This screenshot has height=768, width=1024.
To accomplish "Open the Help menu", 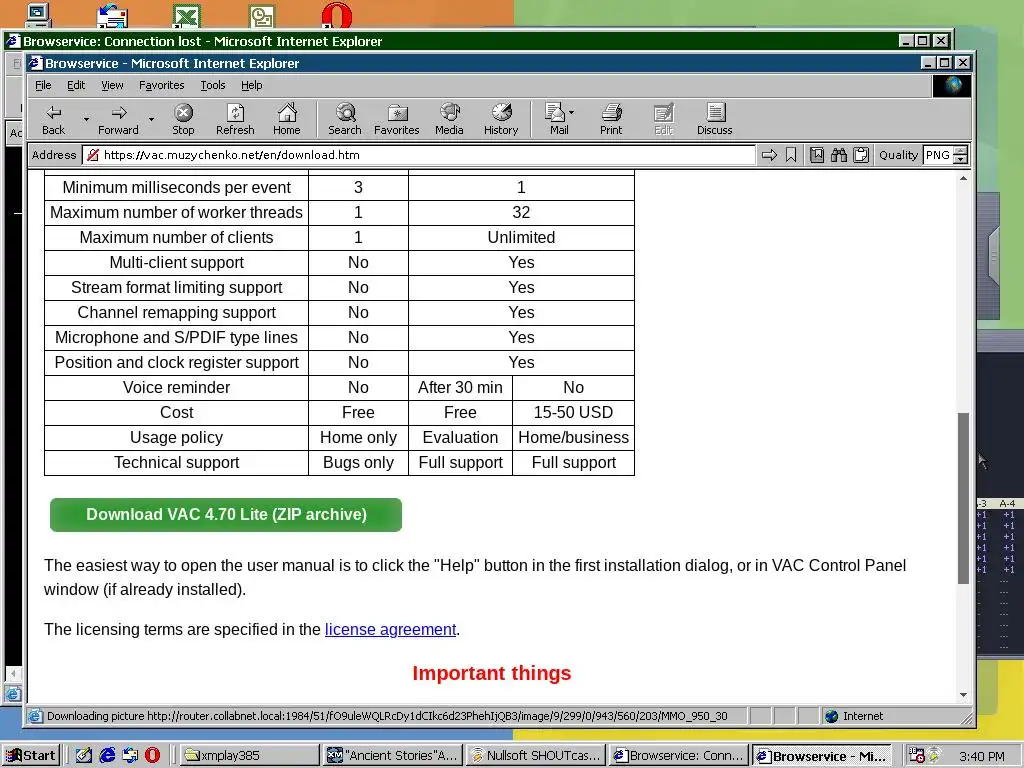I will coord(251,85).
